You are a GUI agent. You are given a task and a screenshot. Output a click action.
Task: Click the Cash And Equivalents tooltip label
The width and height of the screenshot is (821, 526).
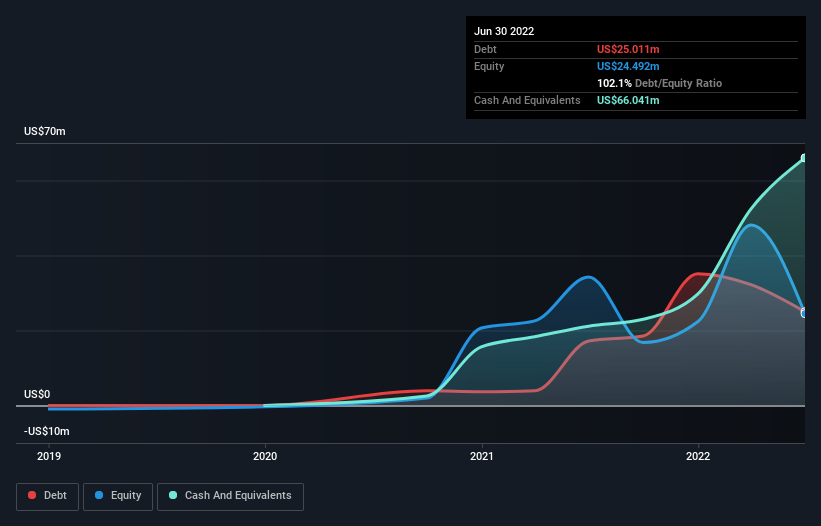527,100
